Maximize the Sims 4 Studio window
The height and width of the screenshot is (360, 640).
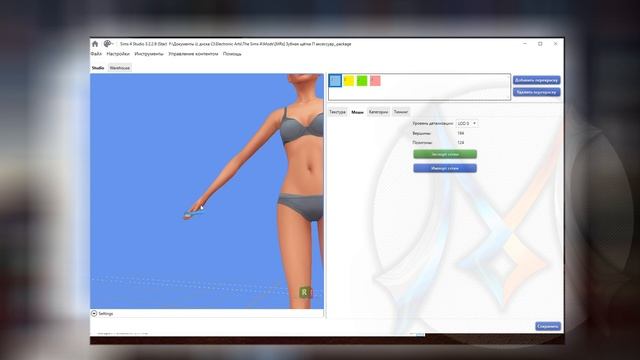point(540,44)
